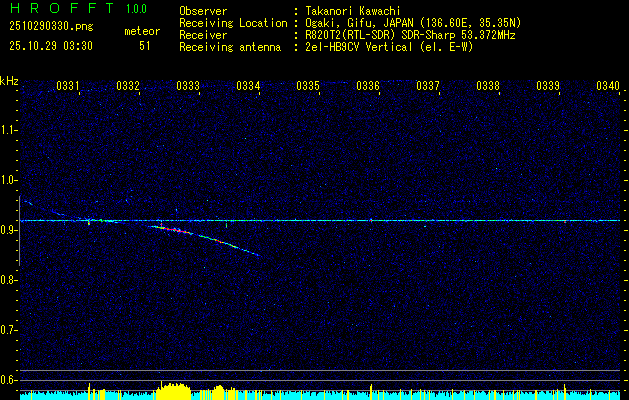Select antenna text 2el-HB9CV Vertical (el. E-W)
Screen dimensions: 629x400
point(389,47)
